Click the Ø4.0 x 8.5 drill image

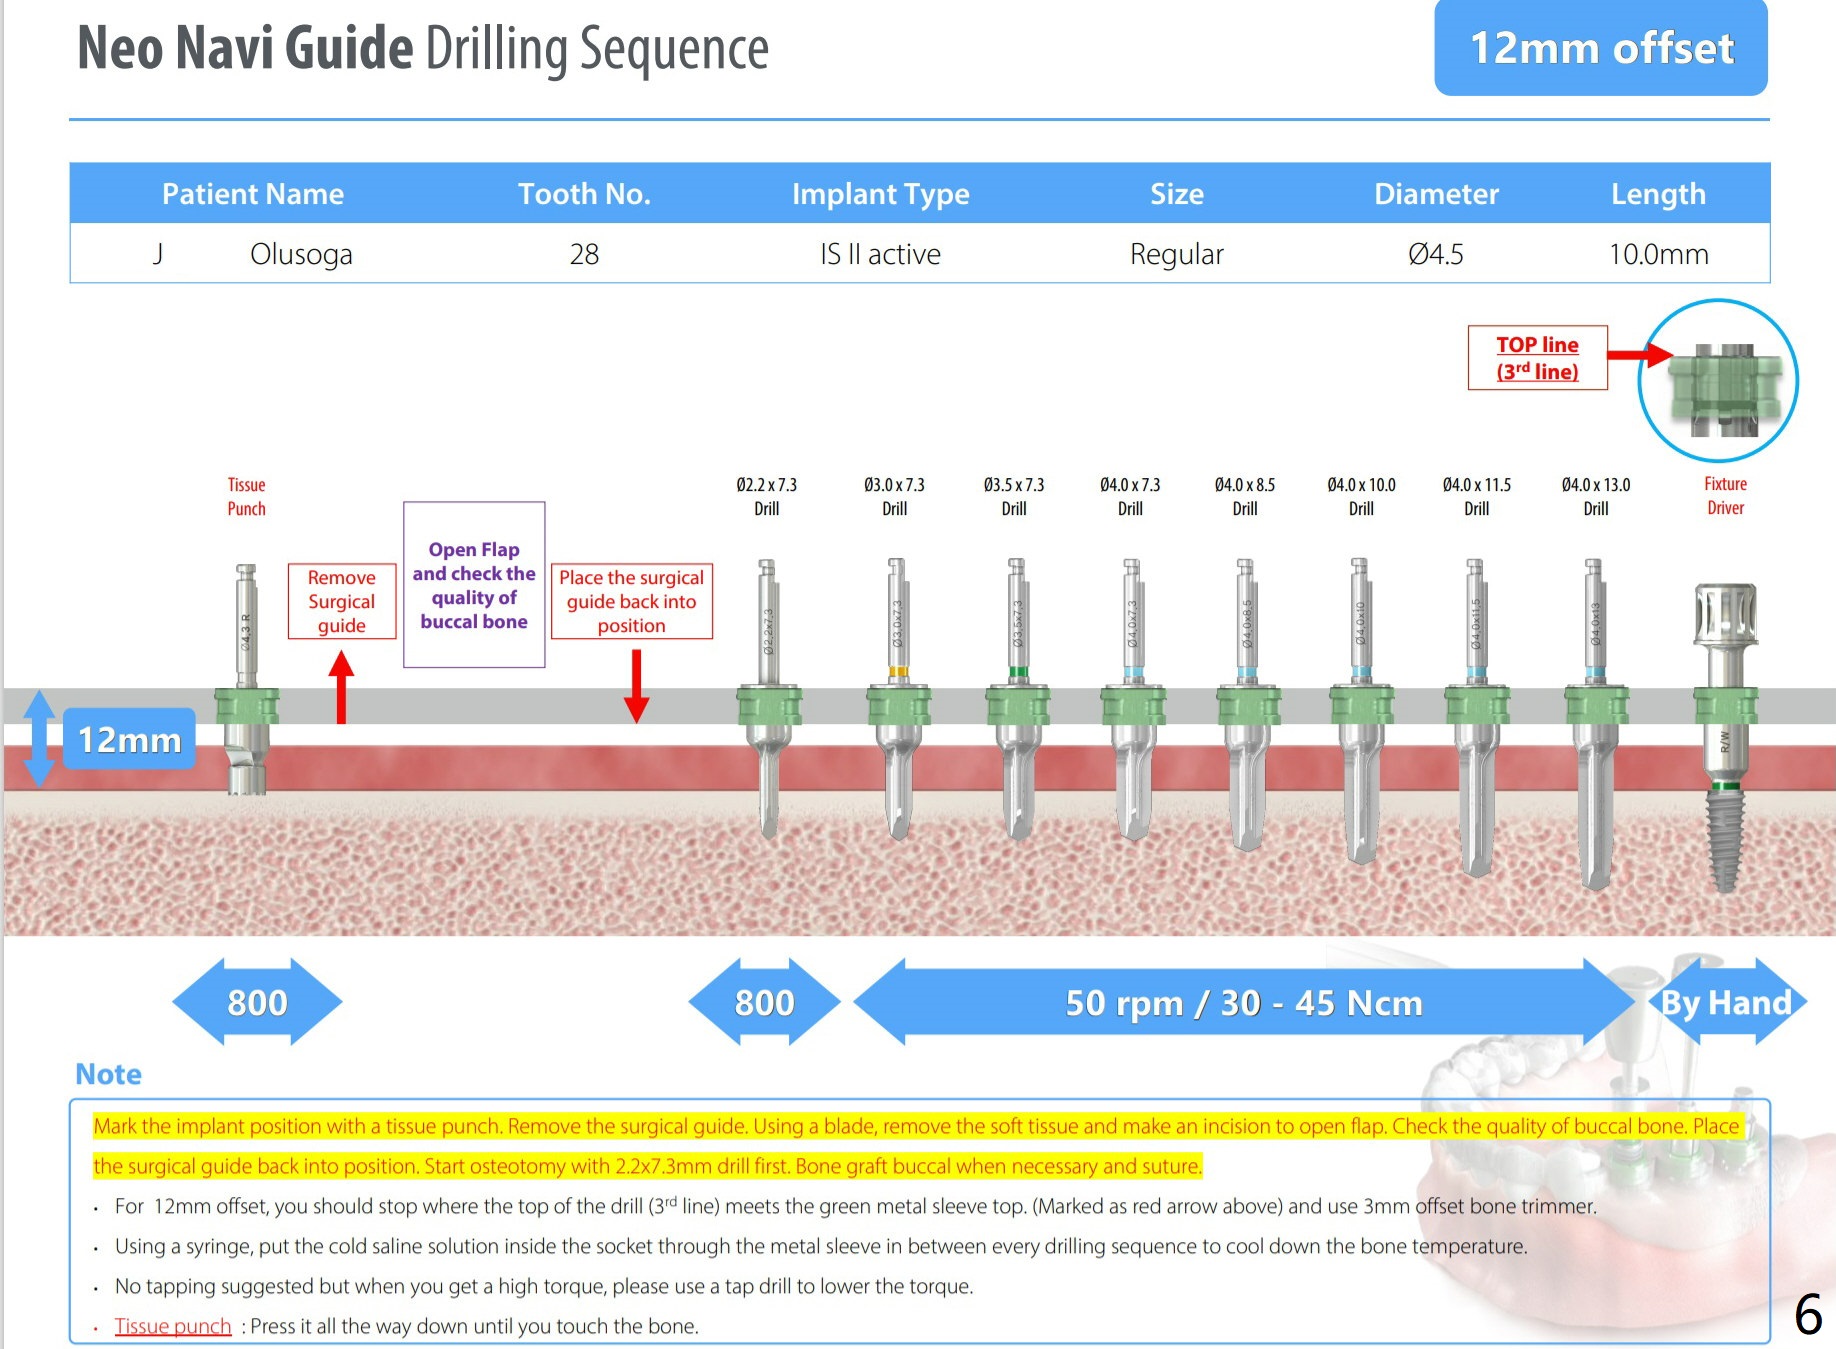(1247, 705)
